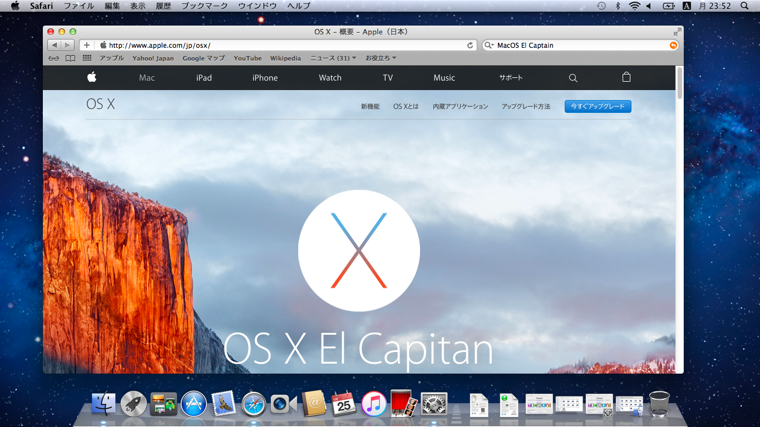Launch App Store from the Dock
The image size is (760, 427).
click(x=193, y=404)
